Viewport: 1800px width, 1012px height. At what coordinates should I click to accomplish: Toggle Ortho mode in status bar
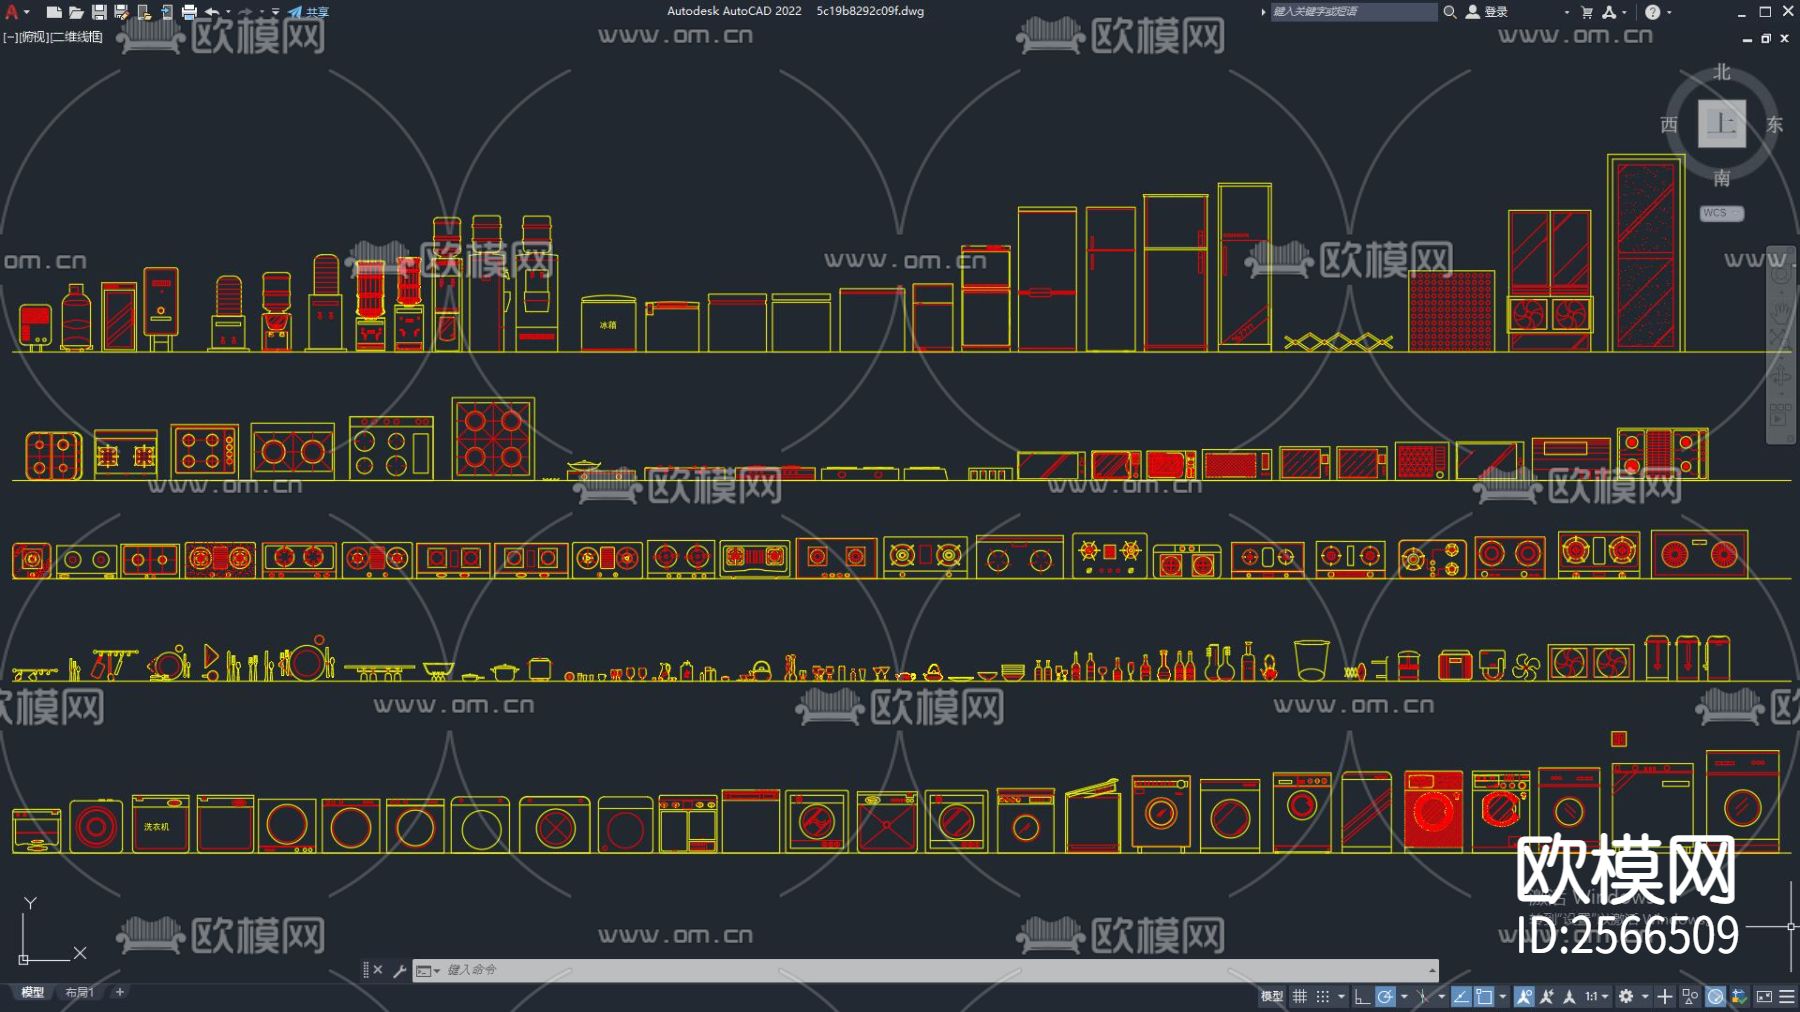tap(1362, 996)
